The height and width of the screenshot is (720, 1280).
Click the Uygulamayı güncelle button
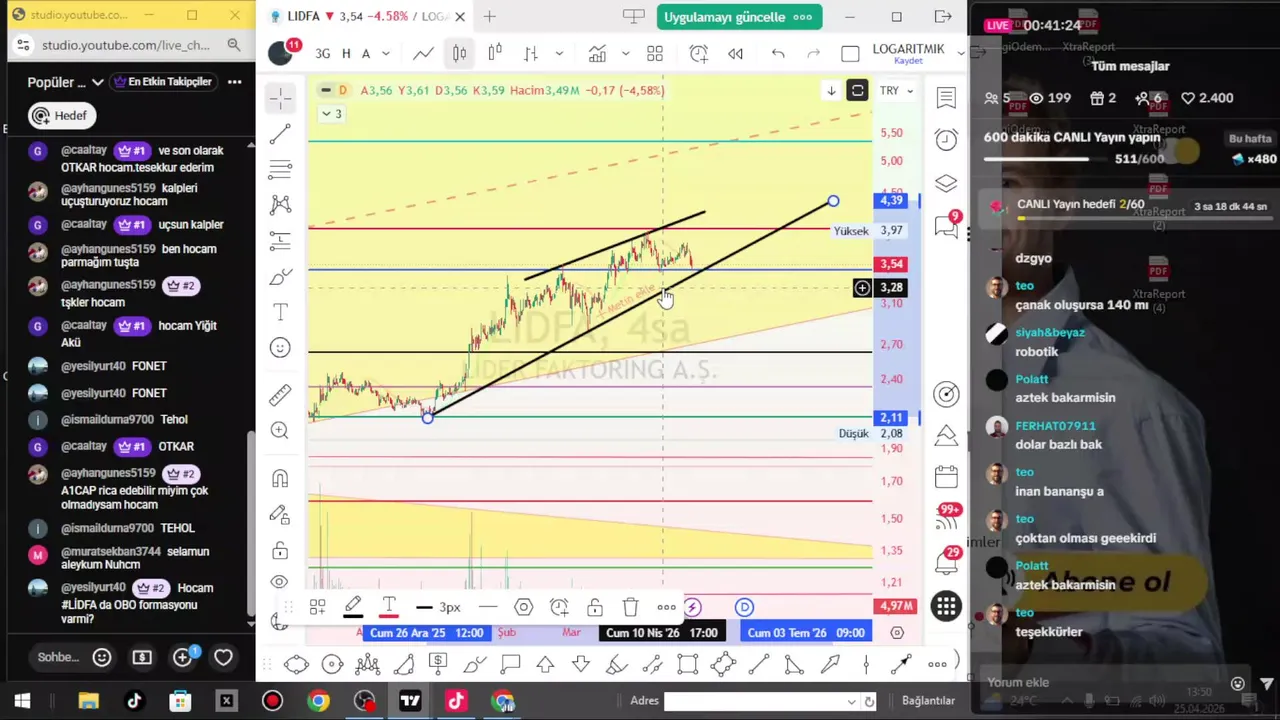click(740, 17)
